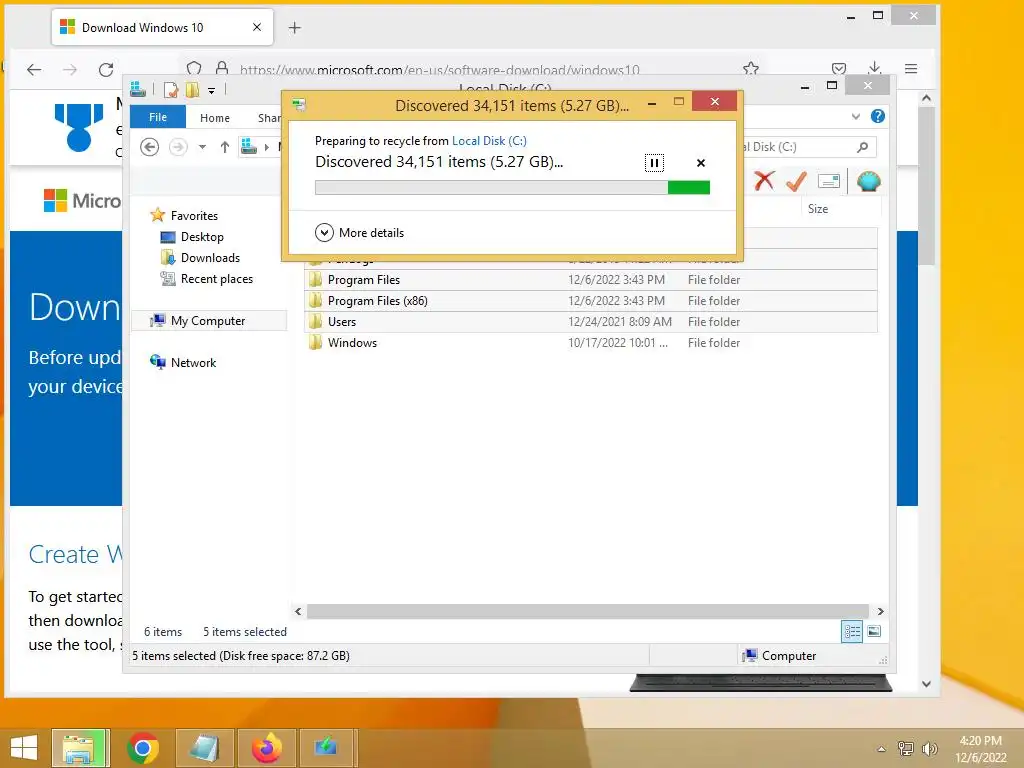
Task: Open the Firefox hamburger menu
Action: pos(911,69)
